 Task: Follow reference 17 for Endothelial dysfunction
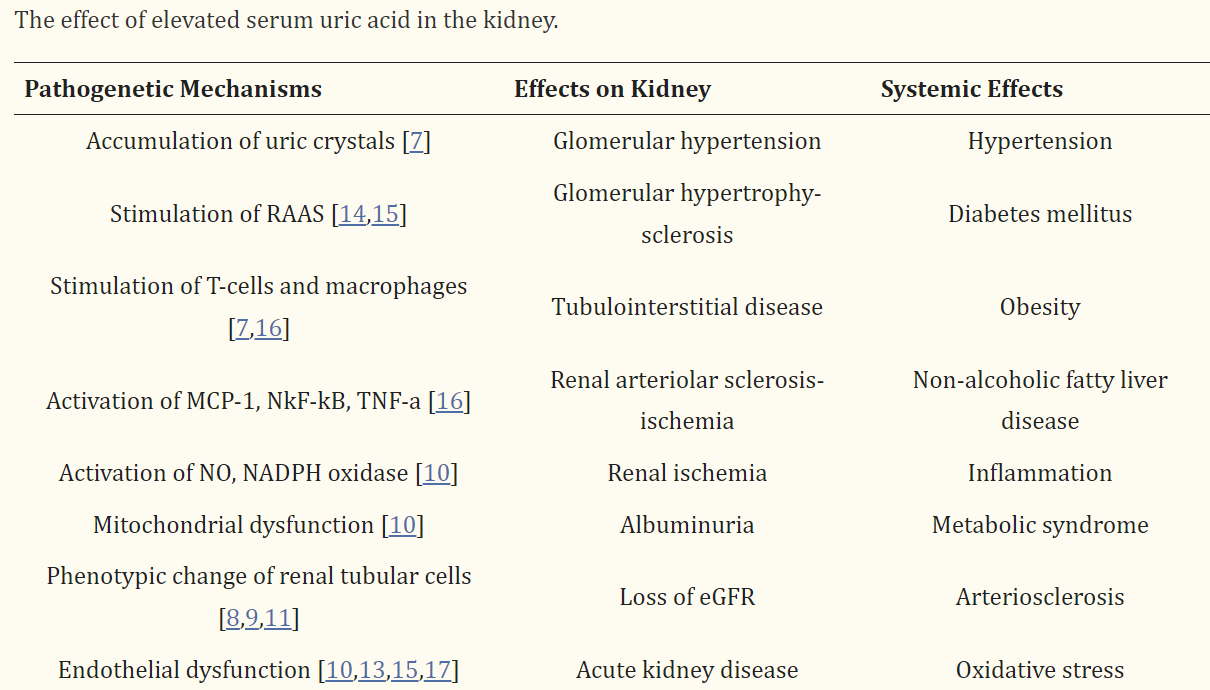(x=438, y=670)
